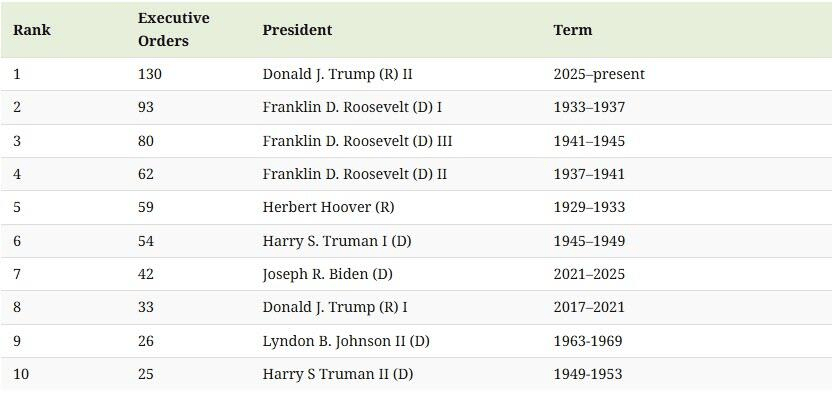Select the Franklin D. Roosevelt (D) I cell
The height and width of the screenshot is (394, 834).
click(352, 107)
